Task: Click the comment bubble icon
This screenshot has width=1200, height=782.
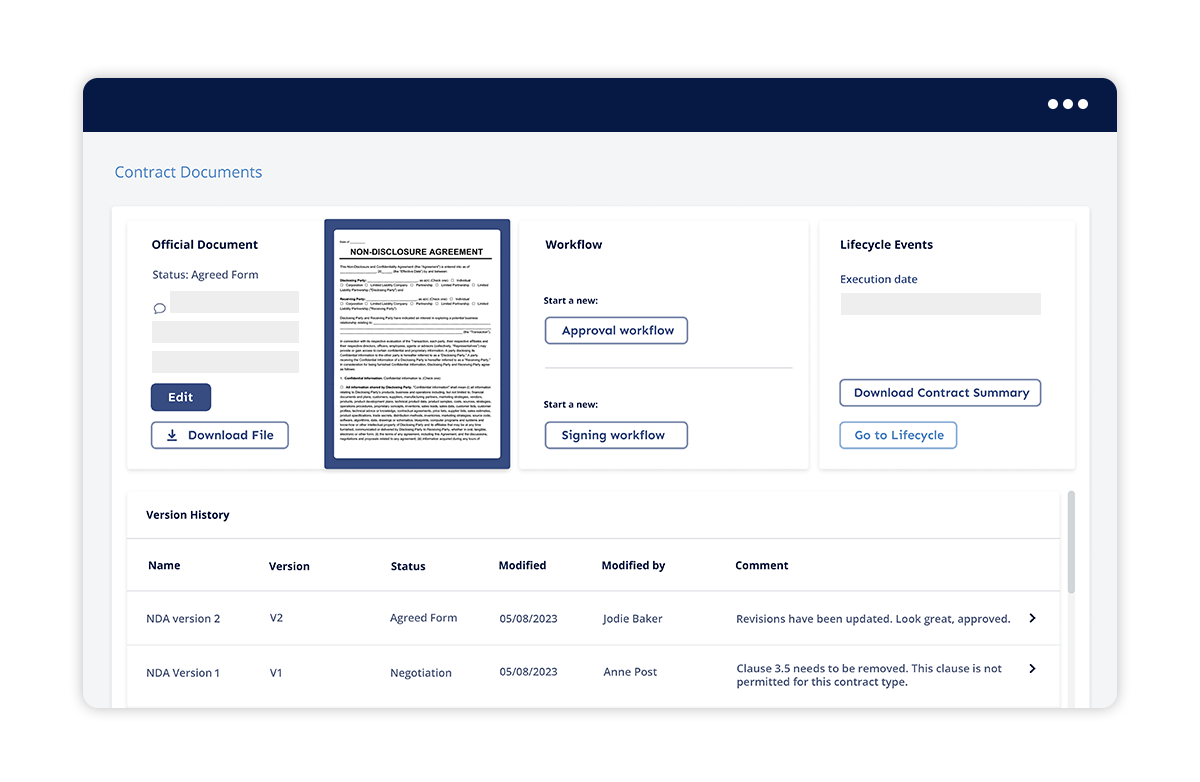Action: coord(159,309)
